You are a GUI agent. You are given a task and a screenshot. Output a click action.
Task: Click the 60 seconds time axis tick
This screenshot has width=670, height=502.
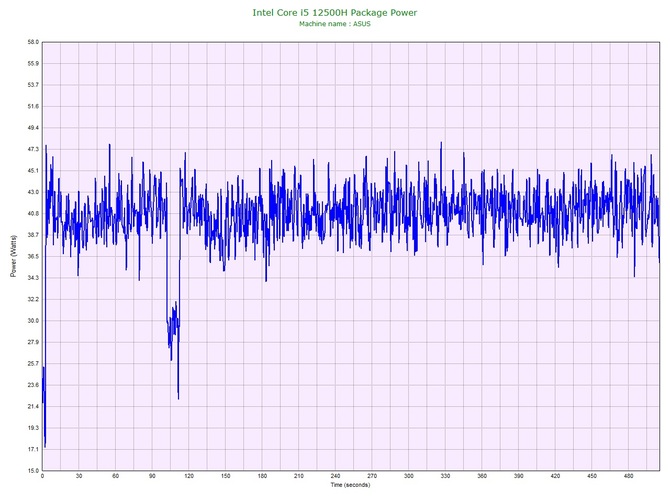(x=115, y=476)
